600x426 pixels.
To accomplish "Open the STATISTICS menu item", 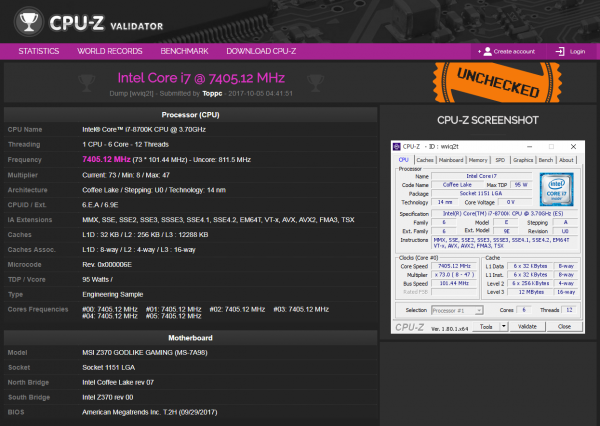I will pos(39,51).
